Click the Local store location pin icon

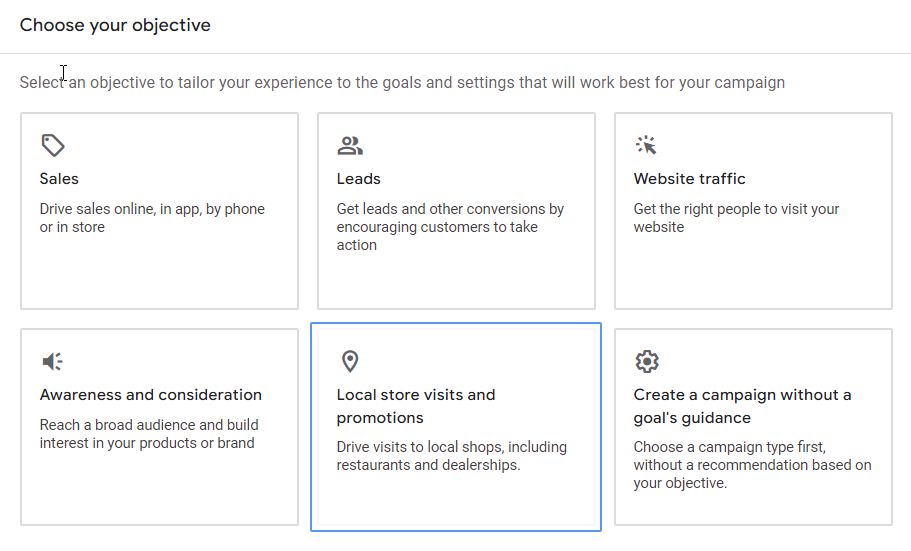350,361
